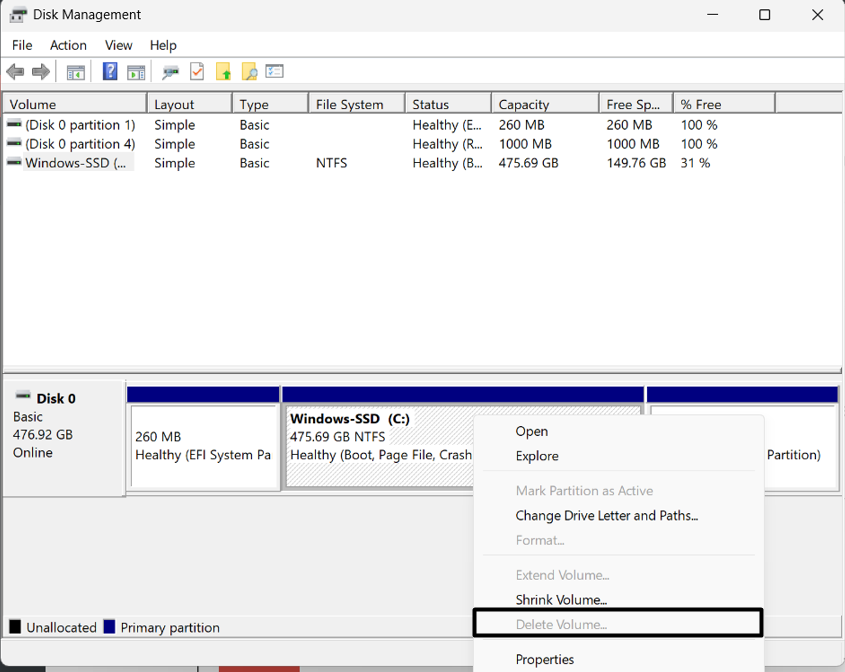Open the View menu
845x672 pixels.
click(118, 45)
